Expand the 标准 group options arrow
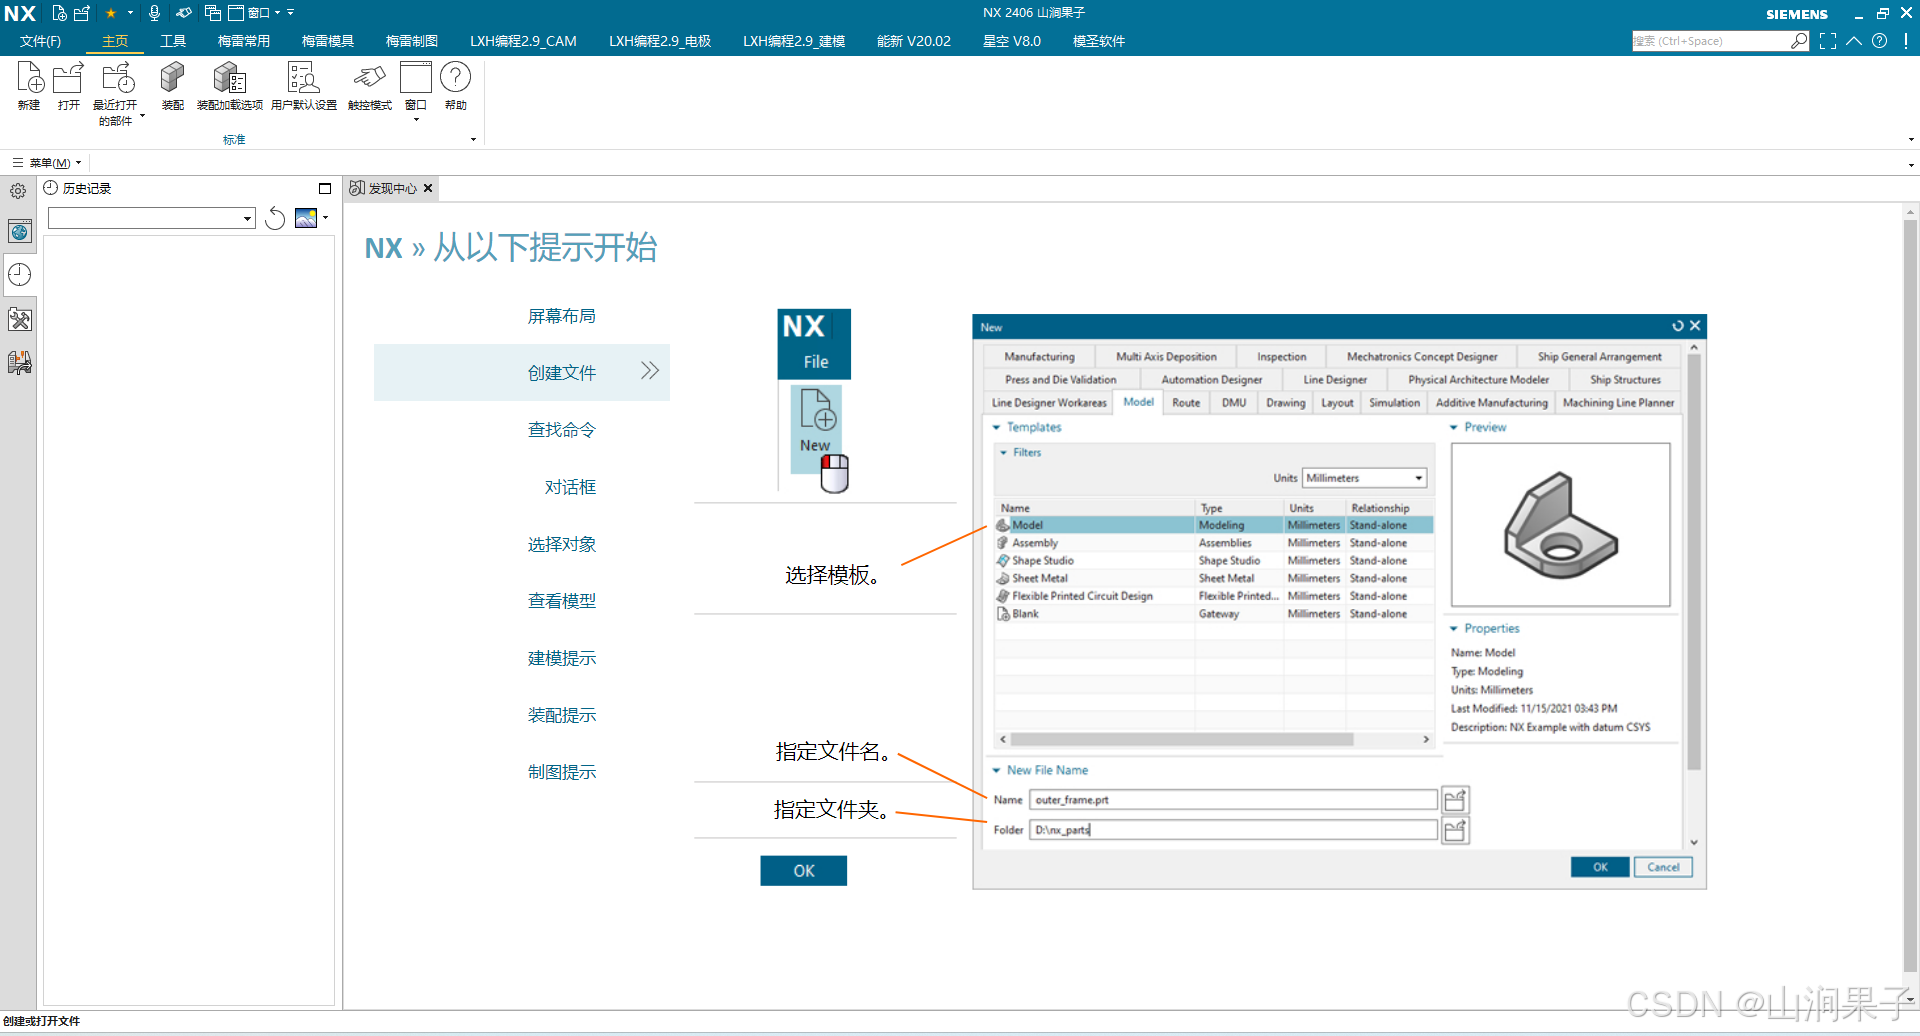 coord(473,140)
